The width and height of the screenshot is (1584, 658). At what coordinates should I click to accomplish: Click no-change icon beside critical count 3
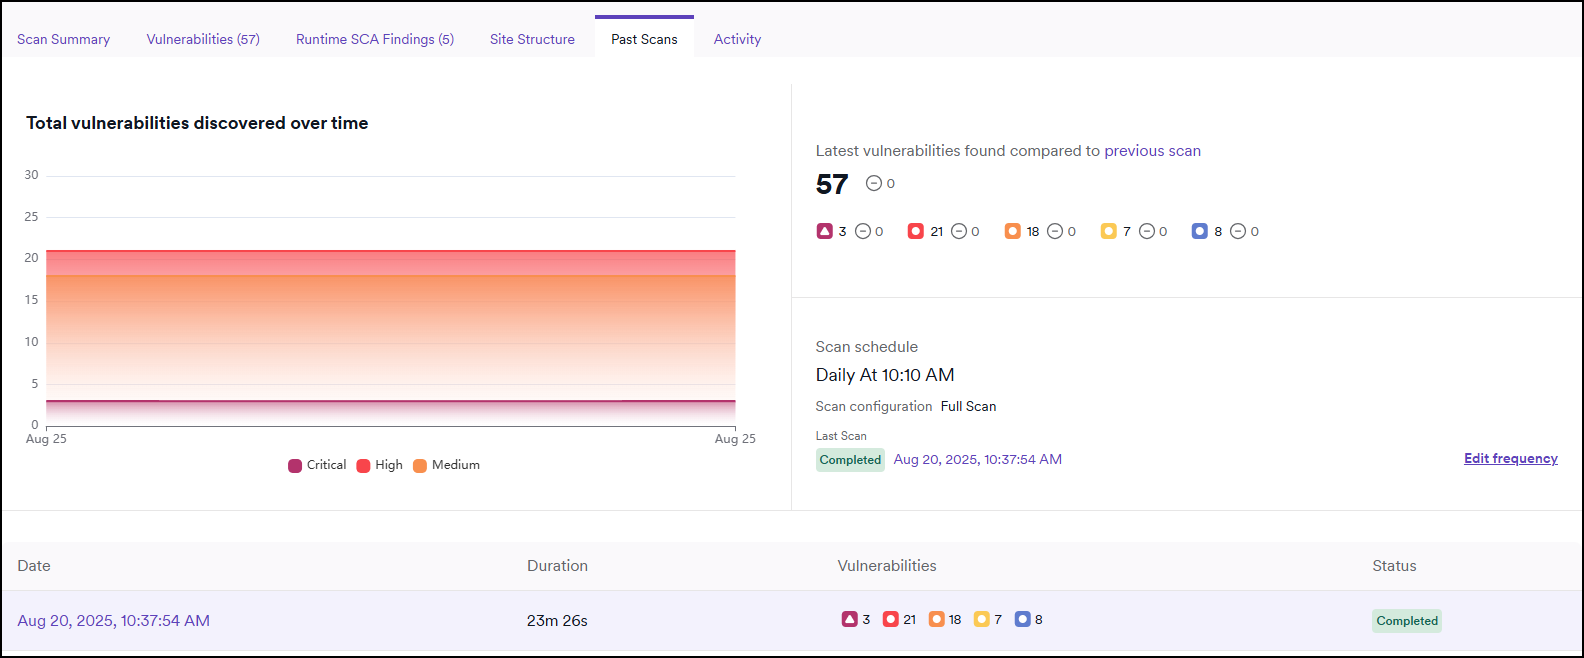point(863,231)
